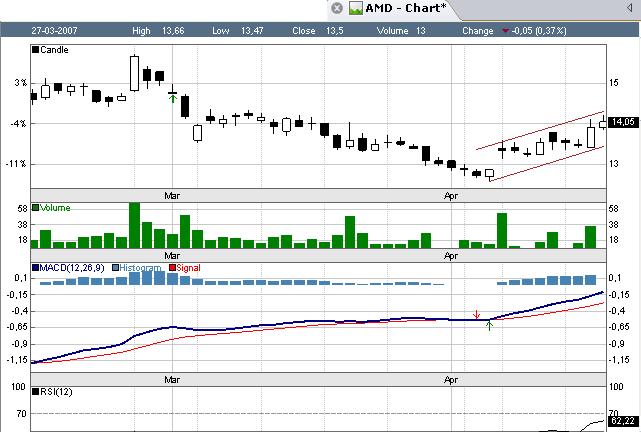Click the tab scroll left arrow
The width and height of the screenshot is (641, 432).
click(x=629, y=8)
